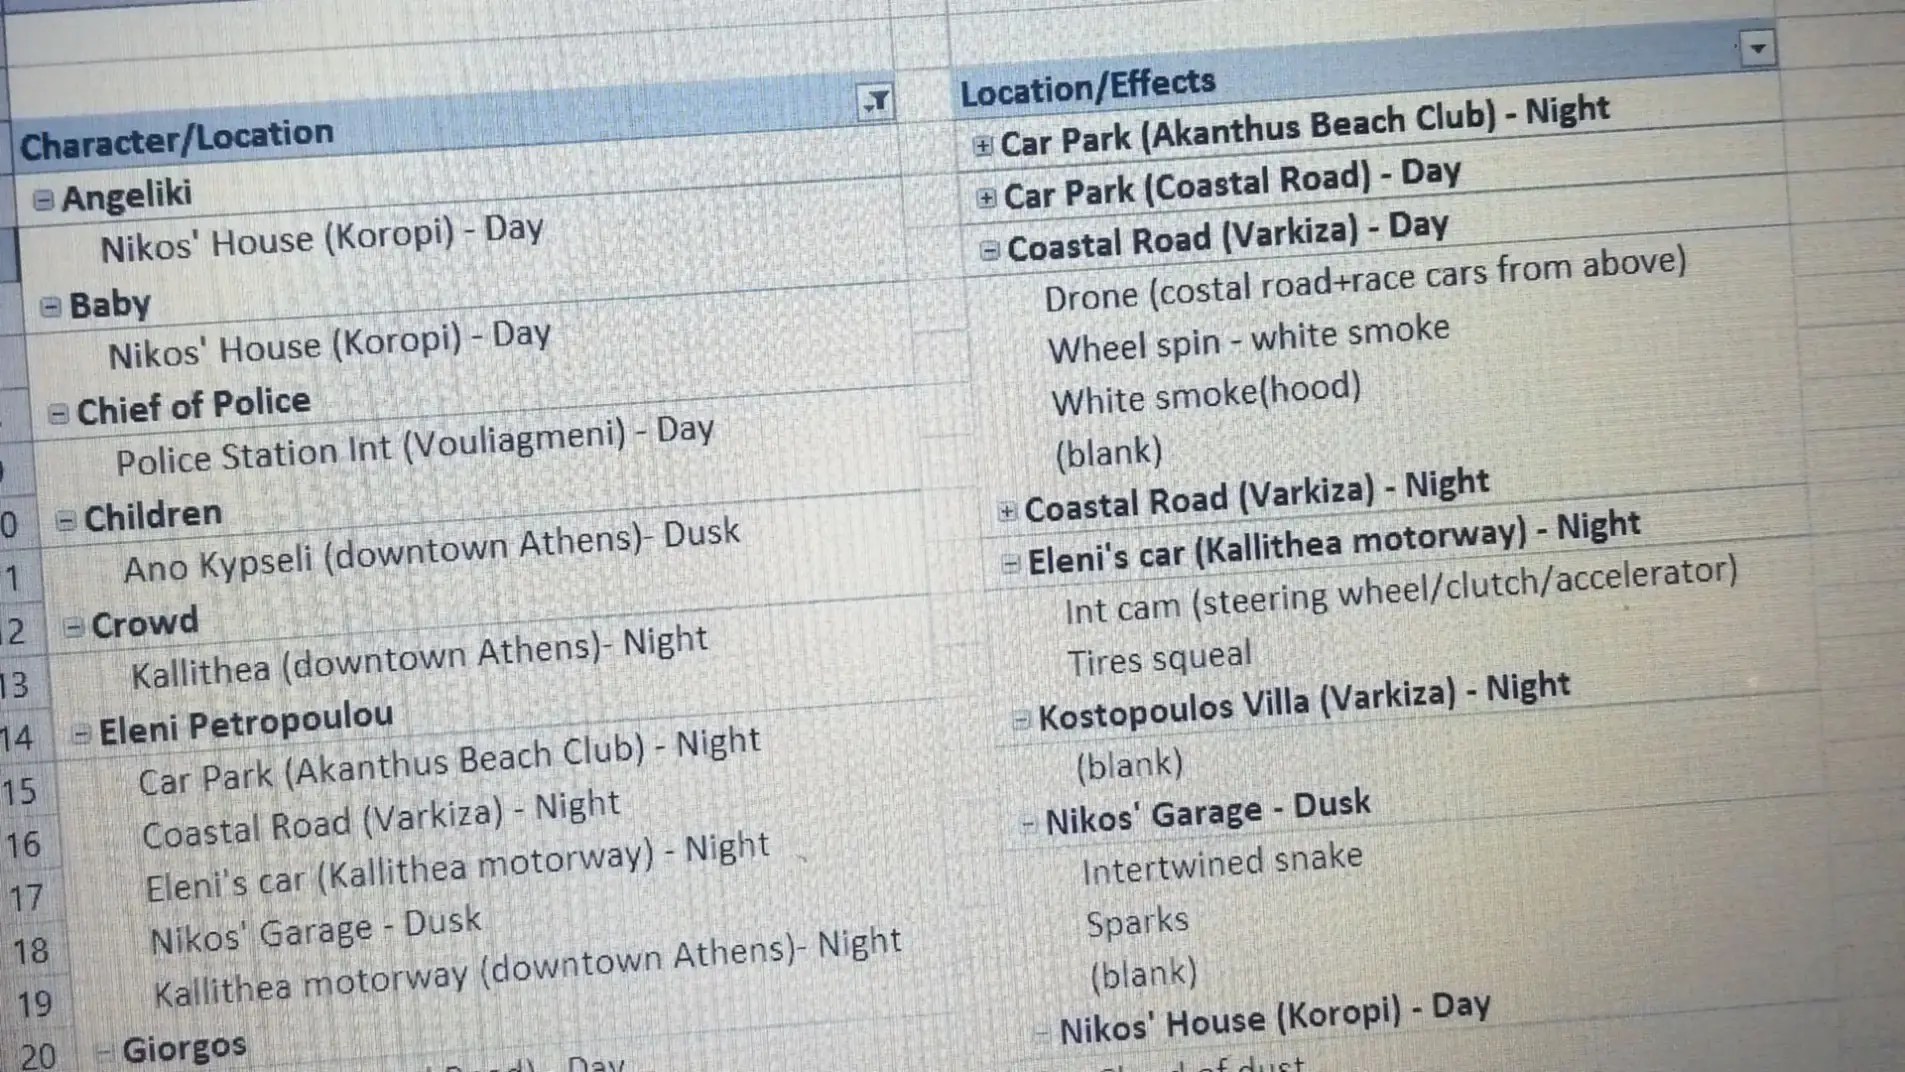Select Car Park (Akanthus Beach Club) - Night under Eleni Petropoulou
The height and width of the screenshot is (1072, 1905).
tap(450, 762)
